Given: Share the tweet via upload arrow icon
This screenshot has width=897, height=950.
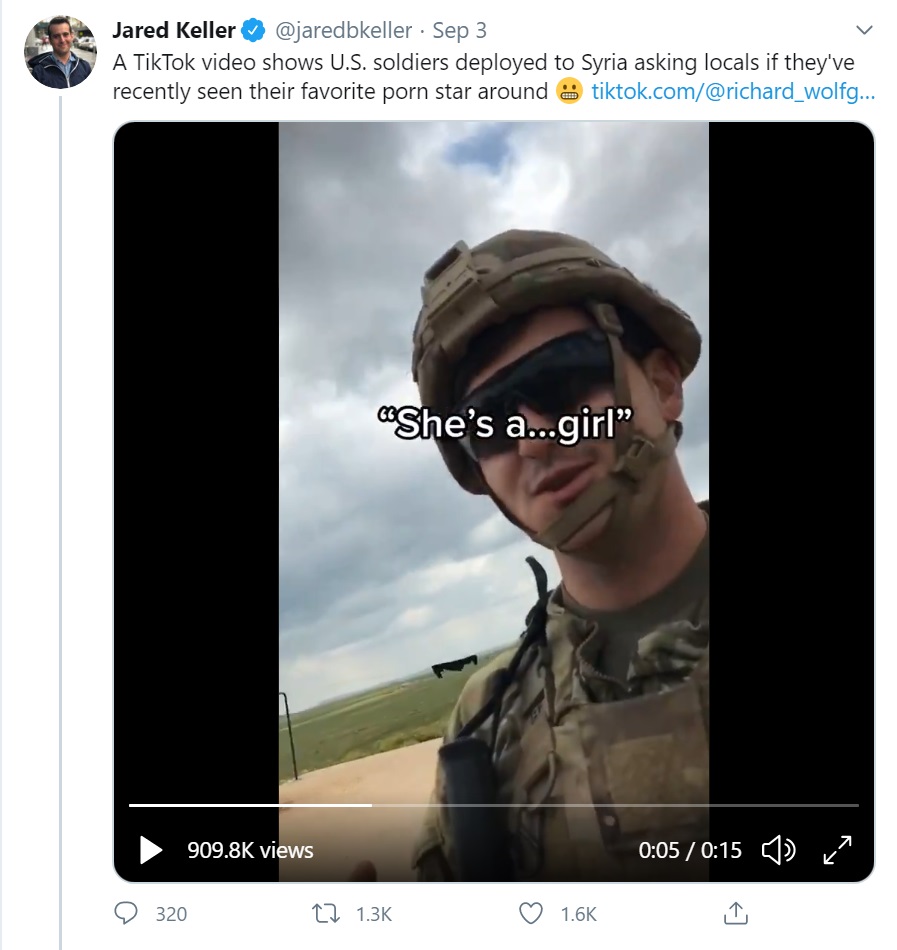Looking at the screenshot, I should click(x=735, y=913).
